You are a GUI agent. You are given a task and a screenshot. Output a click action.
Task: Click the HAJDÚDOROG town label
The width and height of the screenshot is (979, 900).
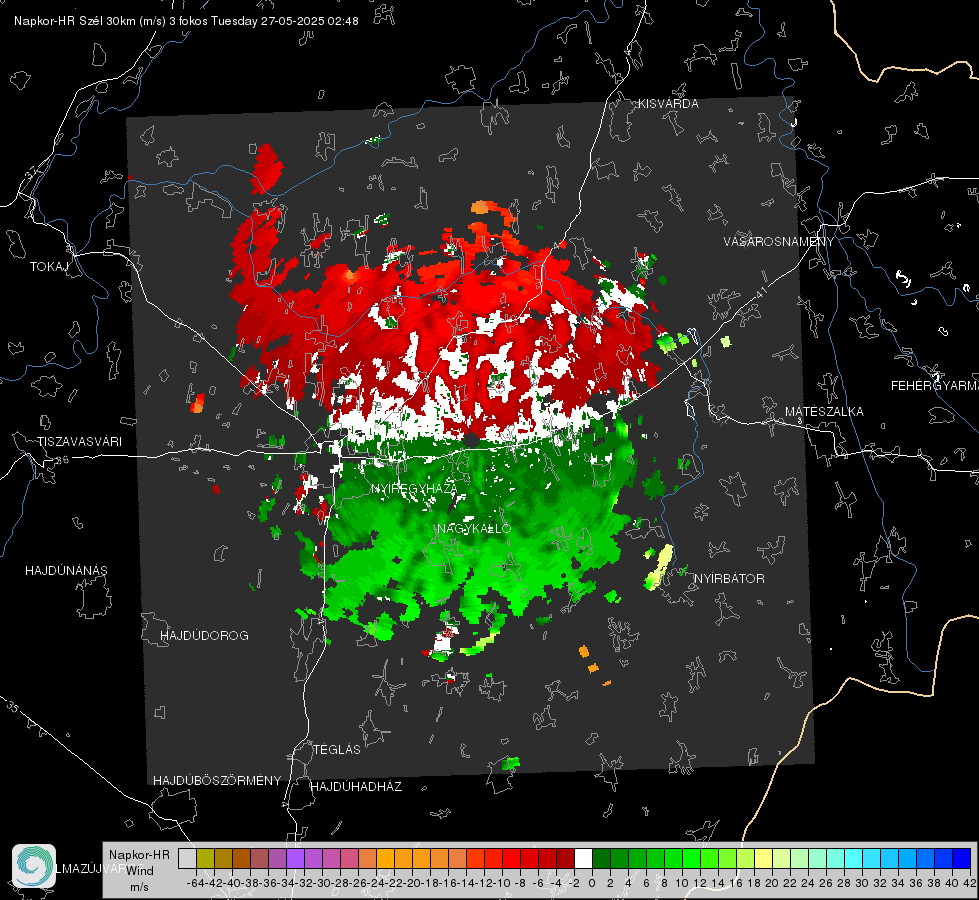coord(204,635)
